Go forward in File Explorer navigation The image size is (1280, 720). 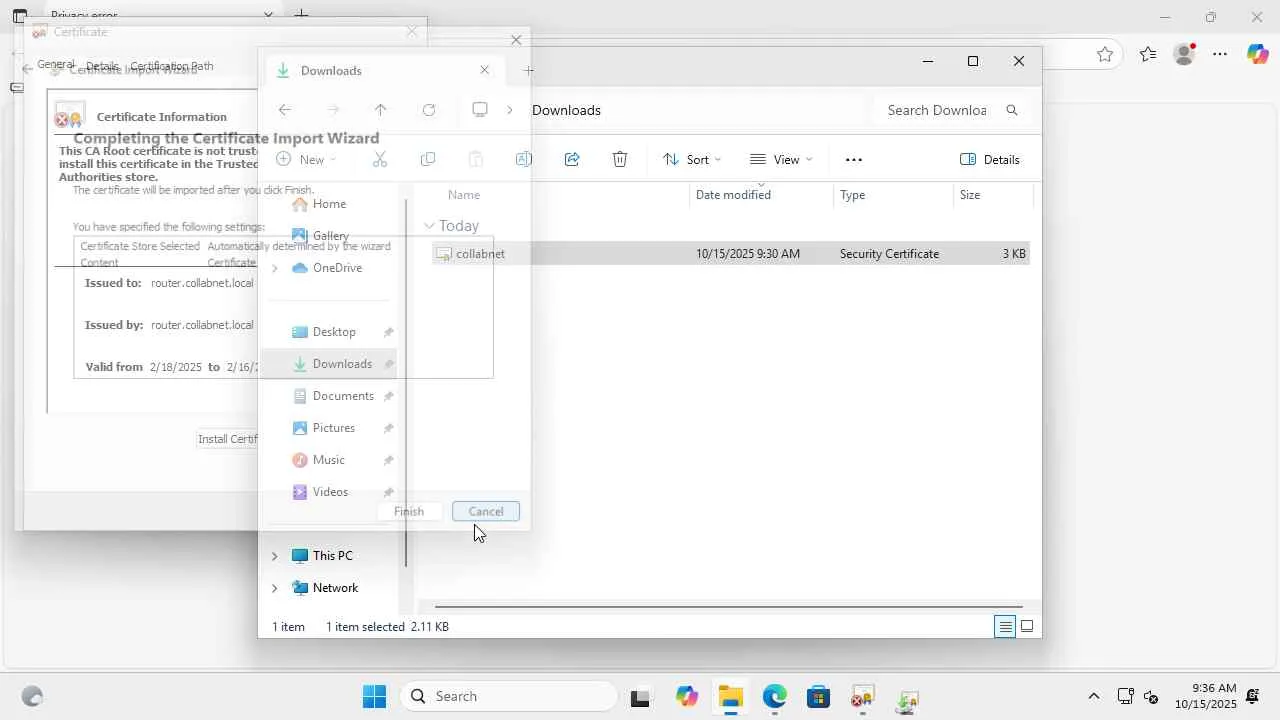tap(333, 110)
